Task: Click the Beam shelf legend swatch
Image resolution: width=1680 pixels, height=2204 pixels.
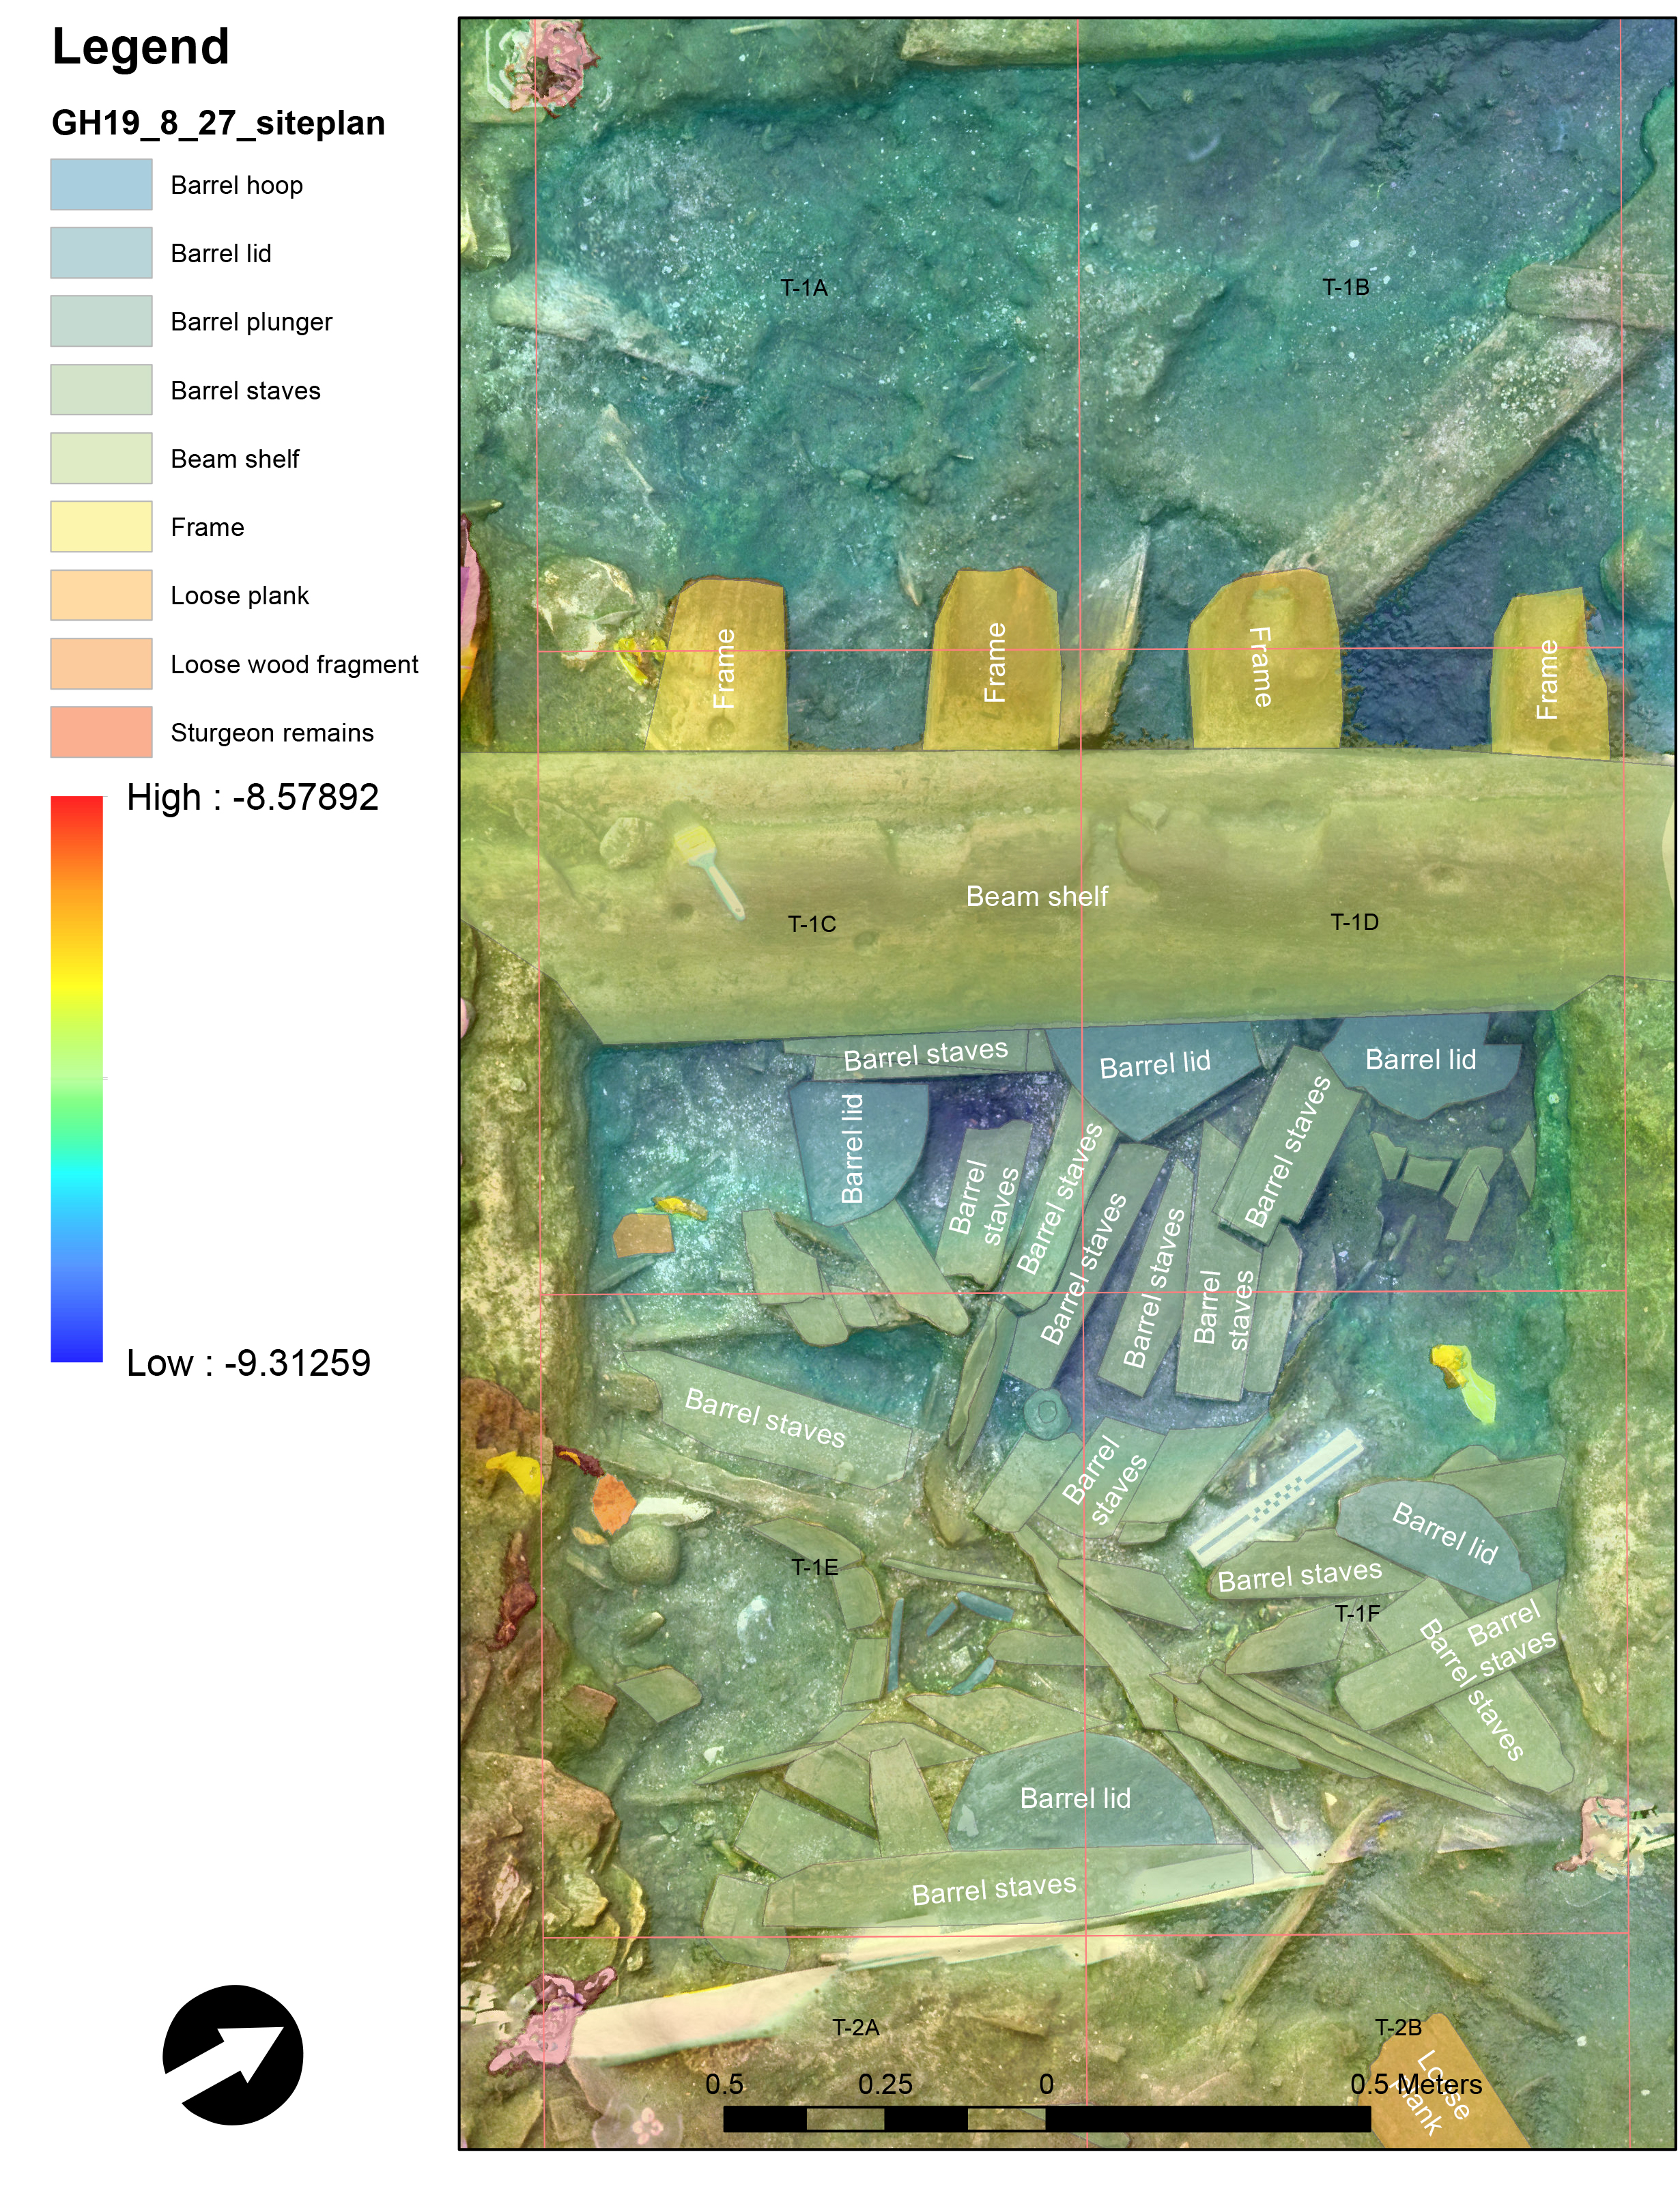Action: coord(101,458)
